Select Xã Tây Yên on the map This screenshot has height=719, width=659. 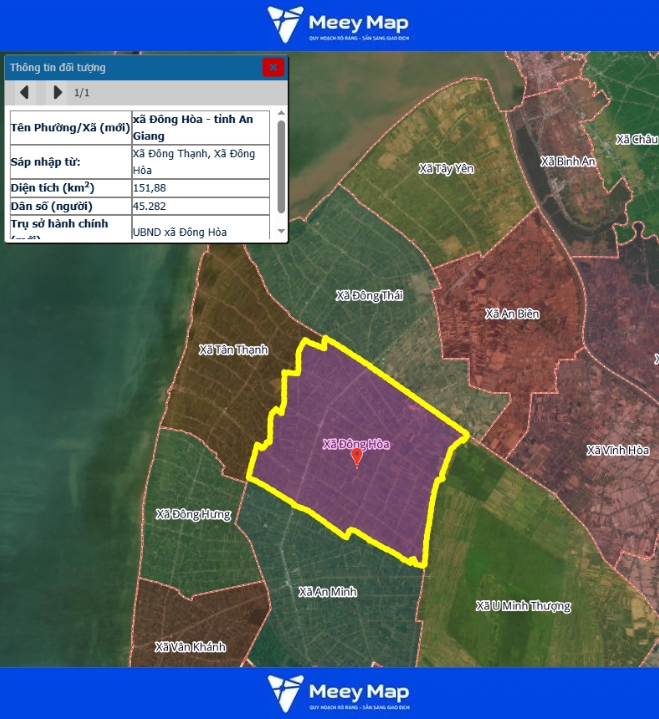(446, 169)
